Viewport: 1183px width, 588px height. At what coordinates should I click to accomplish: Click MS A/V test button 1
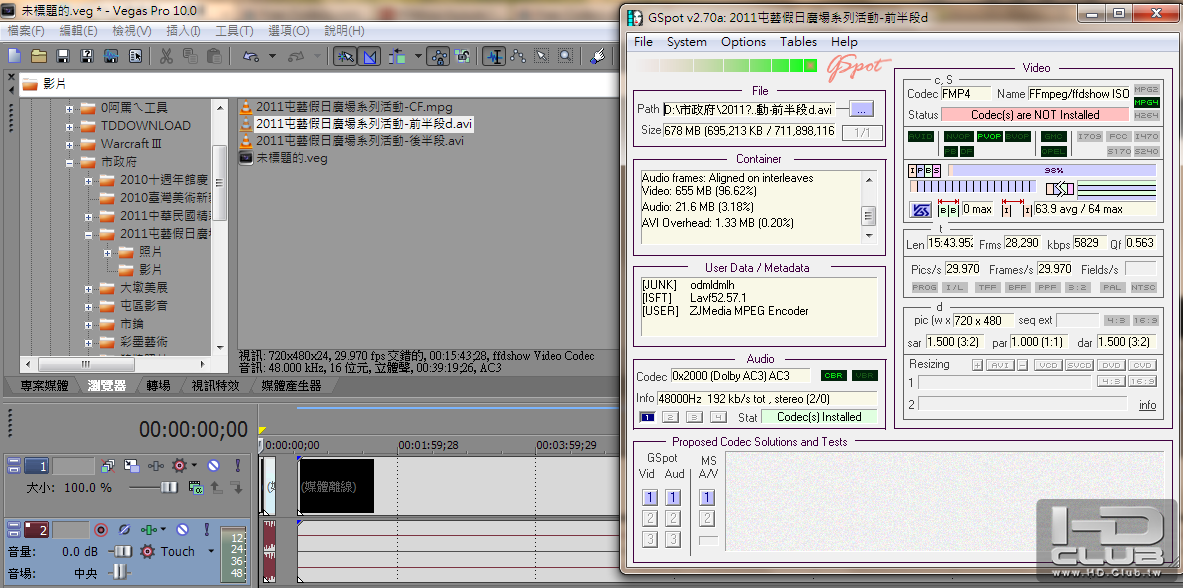click(x=706, y=497)
